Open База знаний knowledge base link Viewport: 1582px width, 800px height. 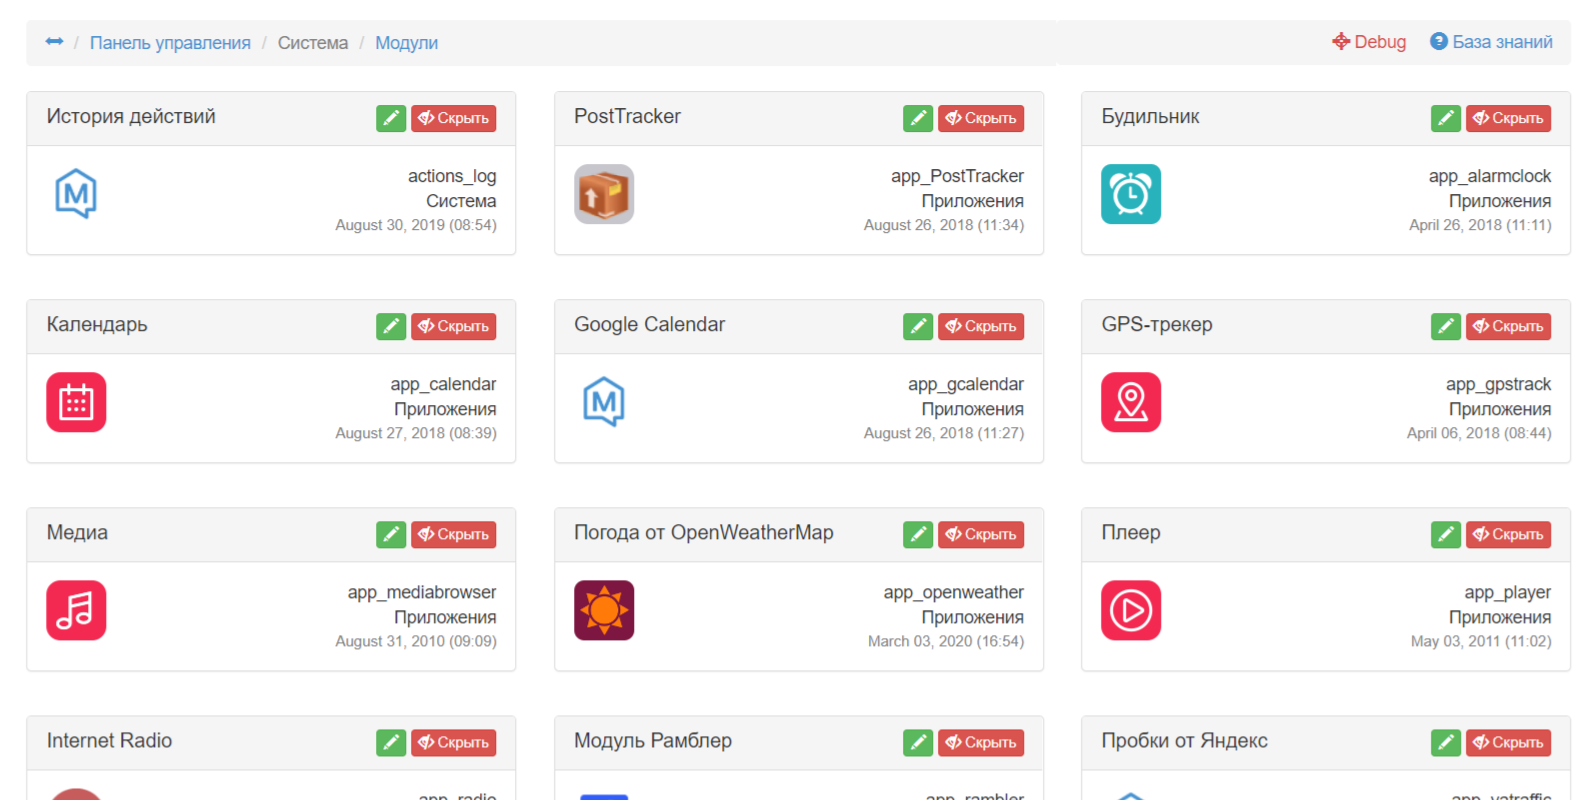pyautogui.click(x=1491, y=42)
